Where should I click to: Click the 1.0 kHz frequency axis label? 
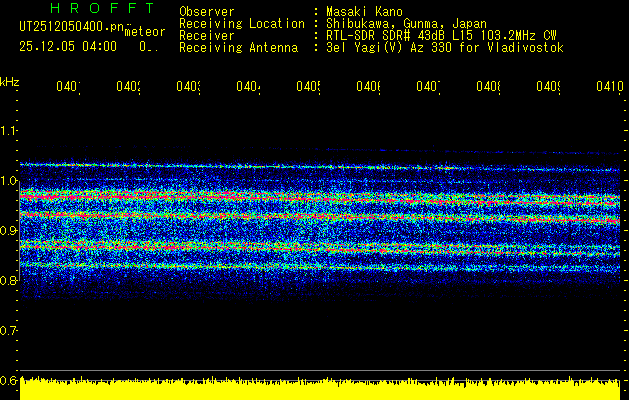tap(8, 181)
